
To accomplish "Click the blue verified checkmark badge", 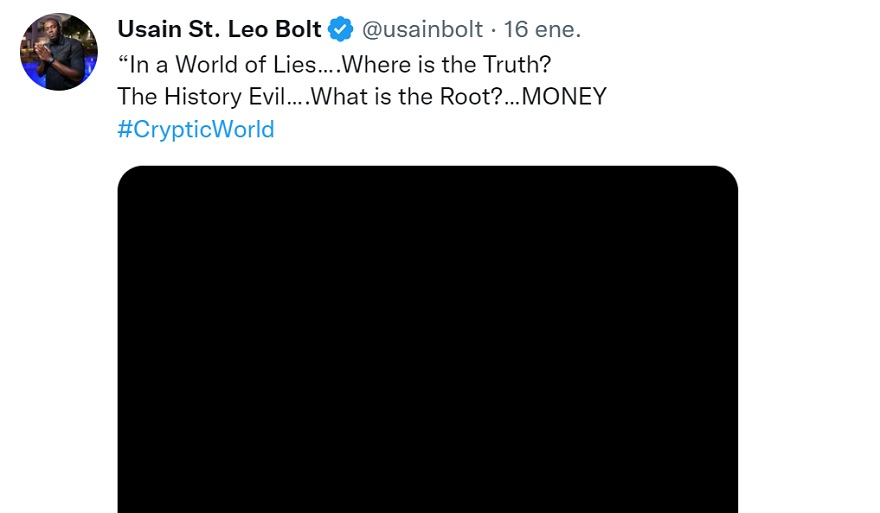I will pos(341,29).
